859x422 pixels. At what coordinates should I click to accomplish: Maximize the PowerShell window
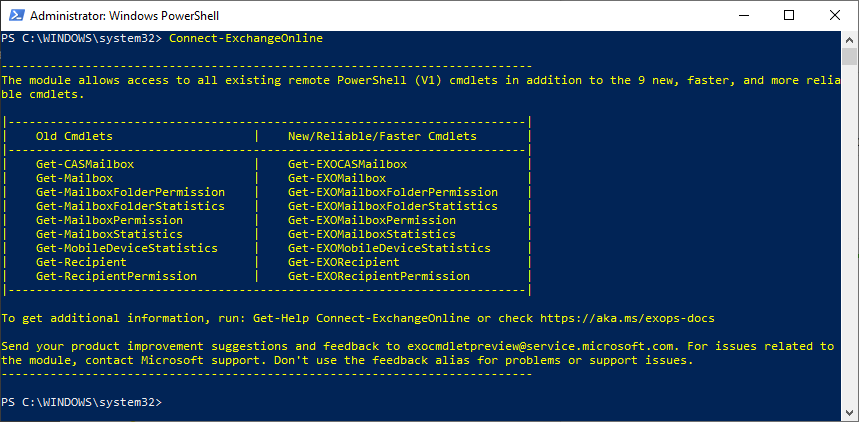tap(789, 15)
